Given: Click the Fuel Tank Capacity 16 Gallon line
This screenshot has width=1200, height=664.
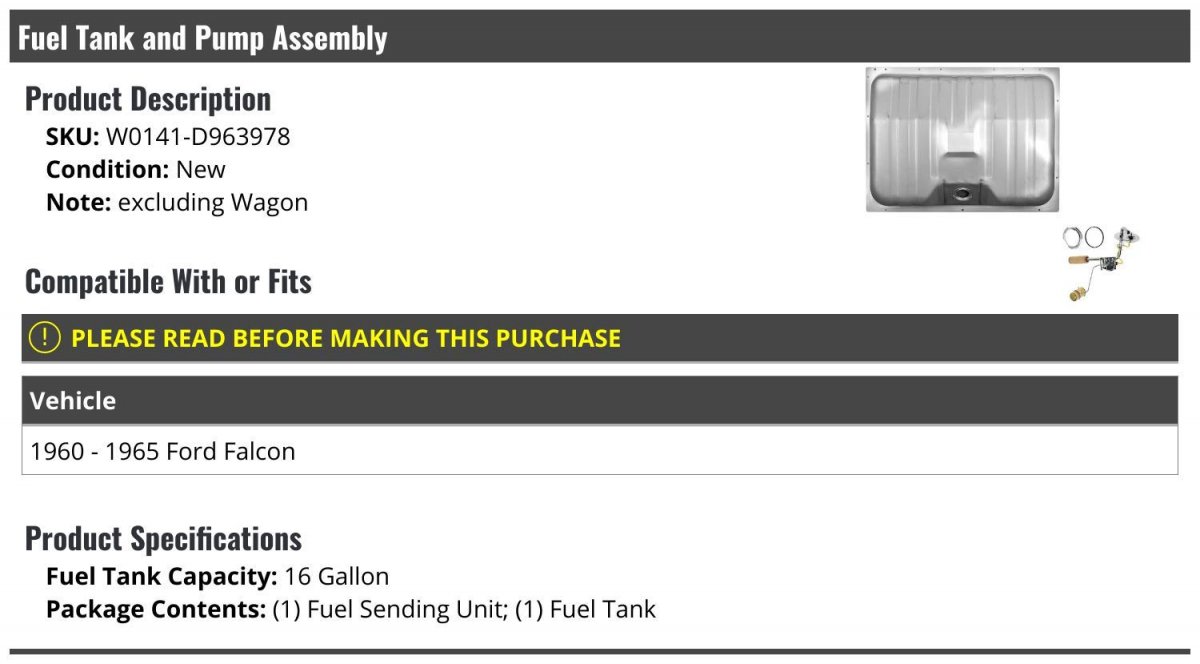Looking at the screenshot, I should pyautogui.click(x=217, y=576).
